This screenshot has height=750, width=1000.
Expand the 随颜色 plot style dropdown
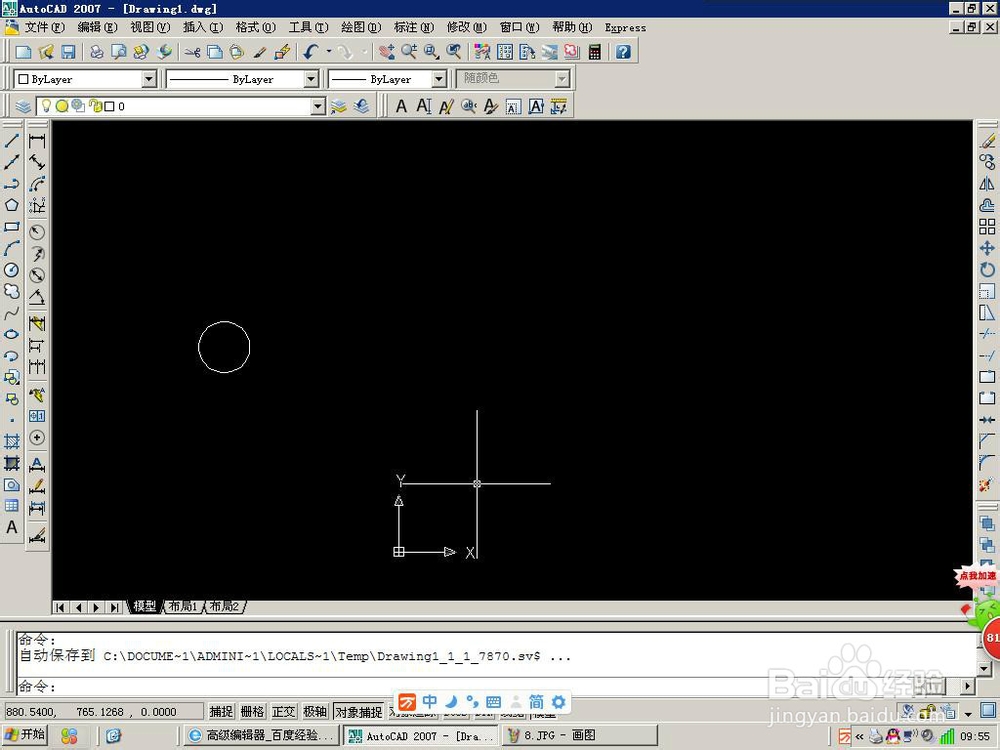(x=562, y=79)
